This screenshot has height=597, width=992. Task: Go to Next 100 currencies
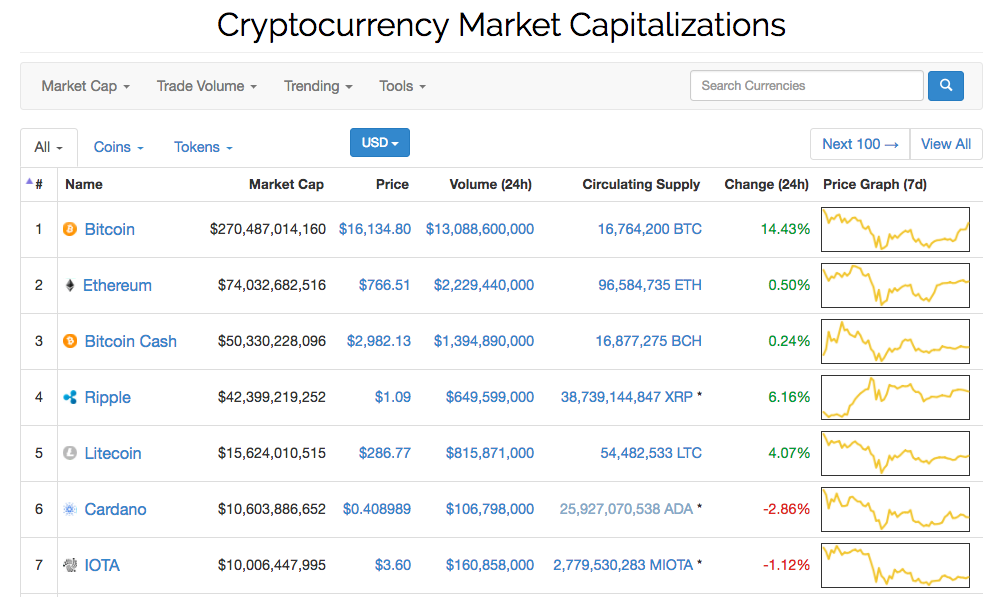(860, 144)
